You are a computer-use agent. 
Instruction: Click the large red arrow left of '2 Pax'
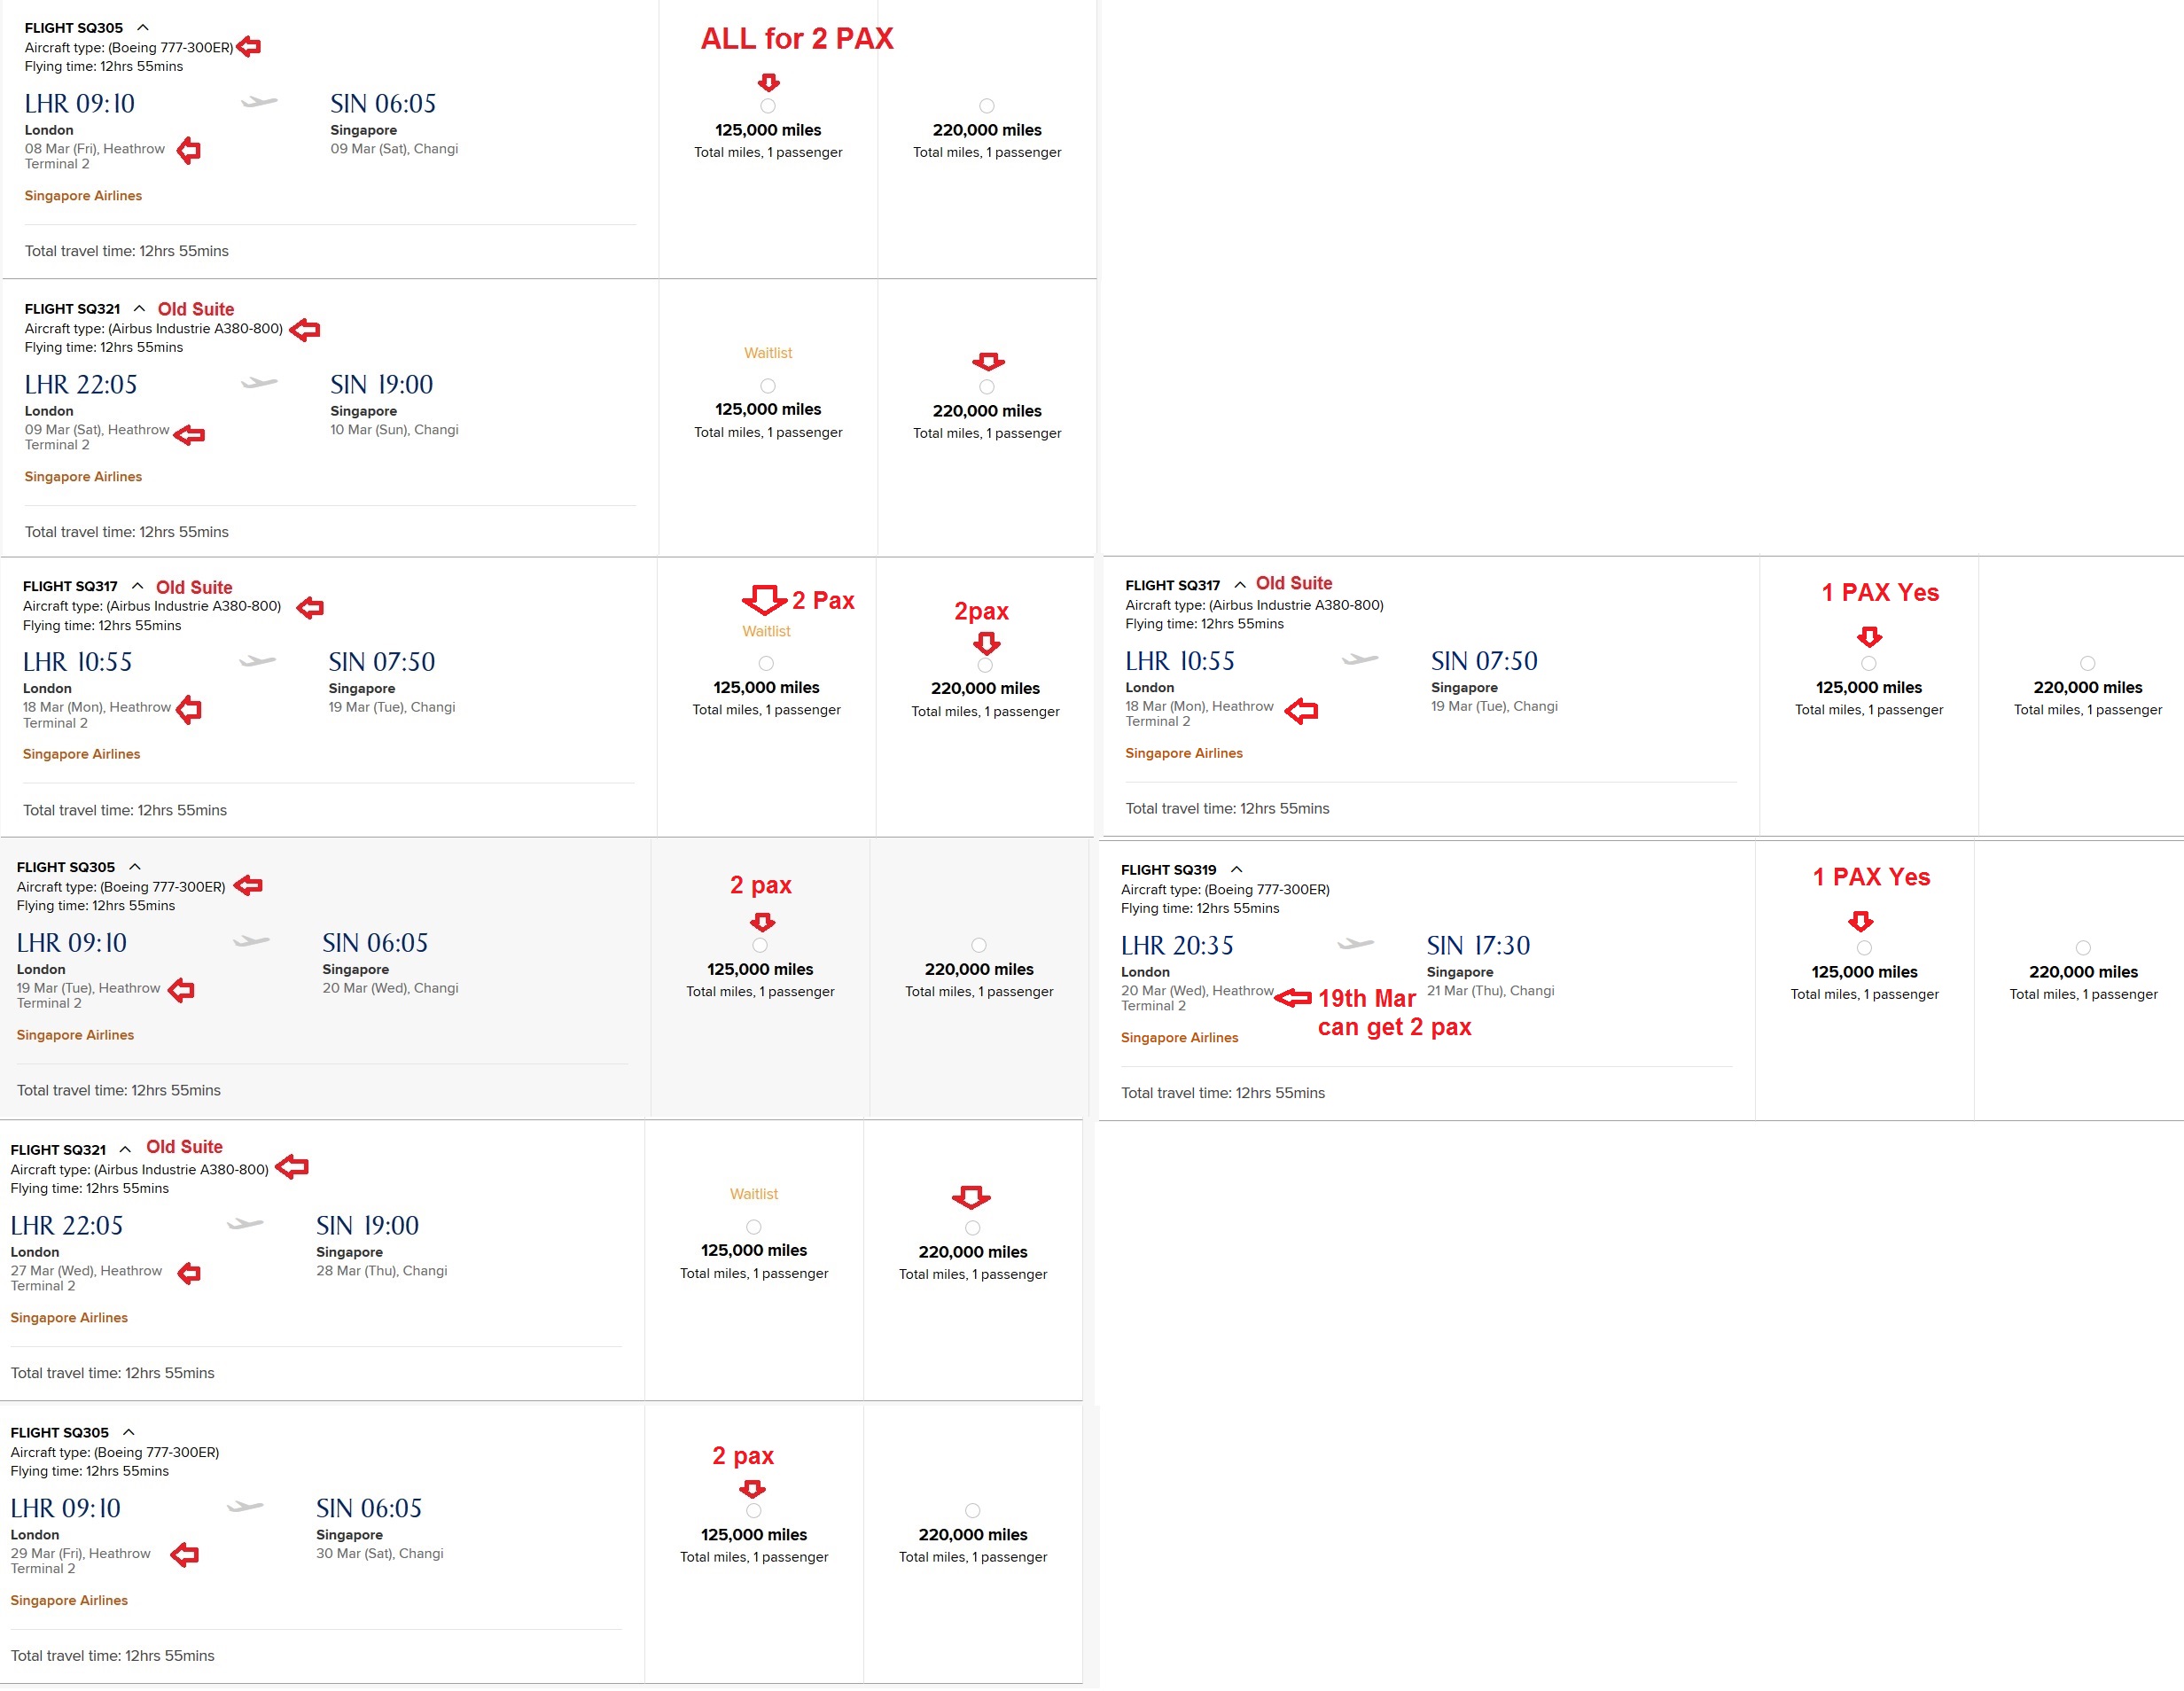pos(764,599)
